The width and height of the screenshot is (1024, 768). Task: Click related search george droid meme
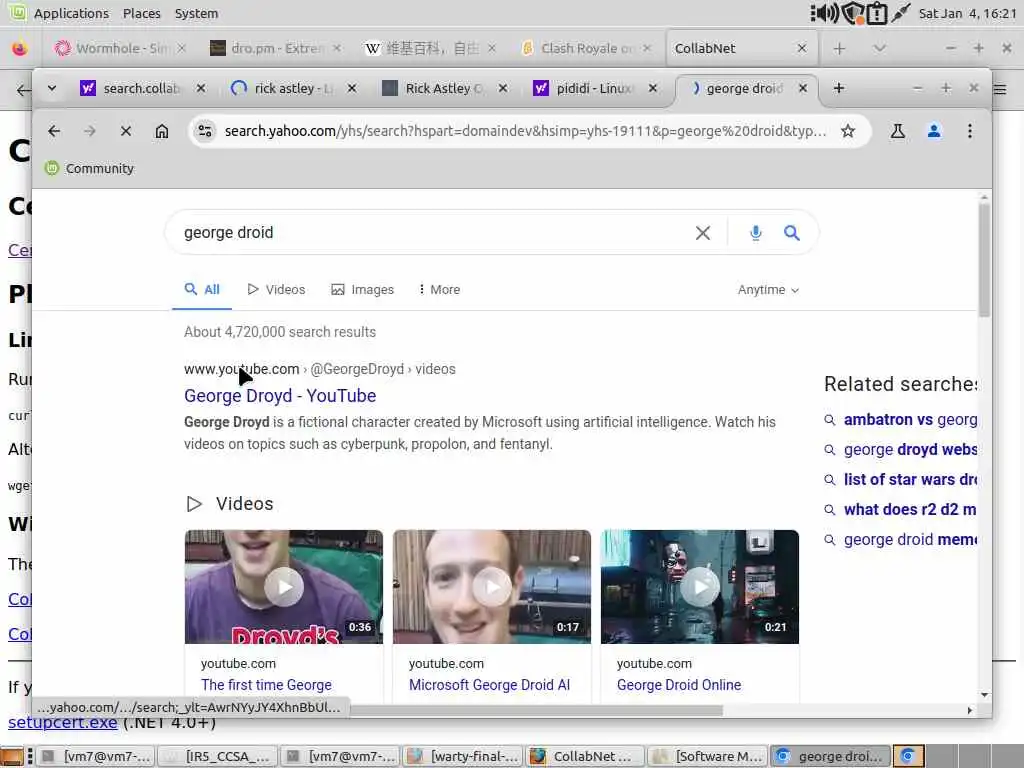tap(910, 539)
